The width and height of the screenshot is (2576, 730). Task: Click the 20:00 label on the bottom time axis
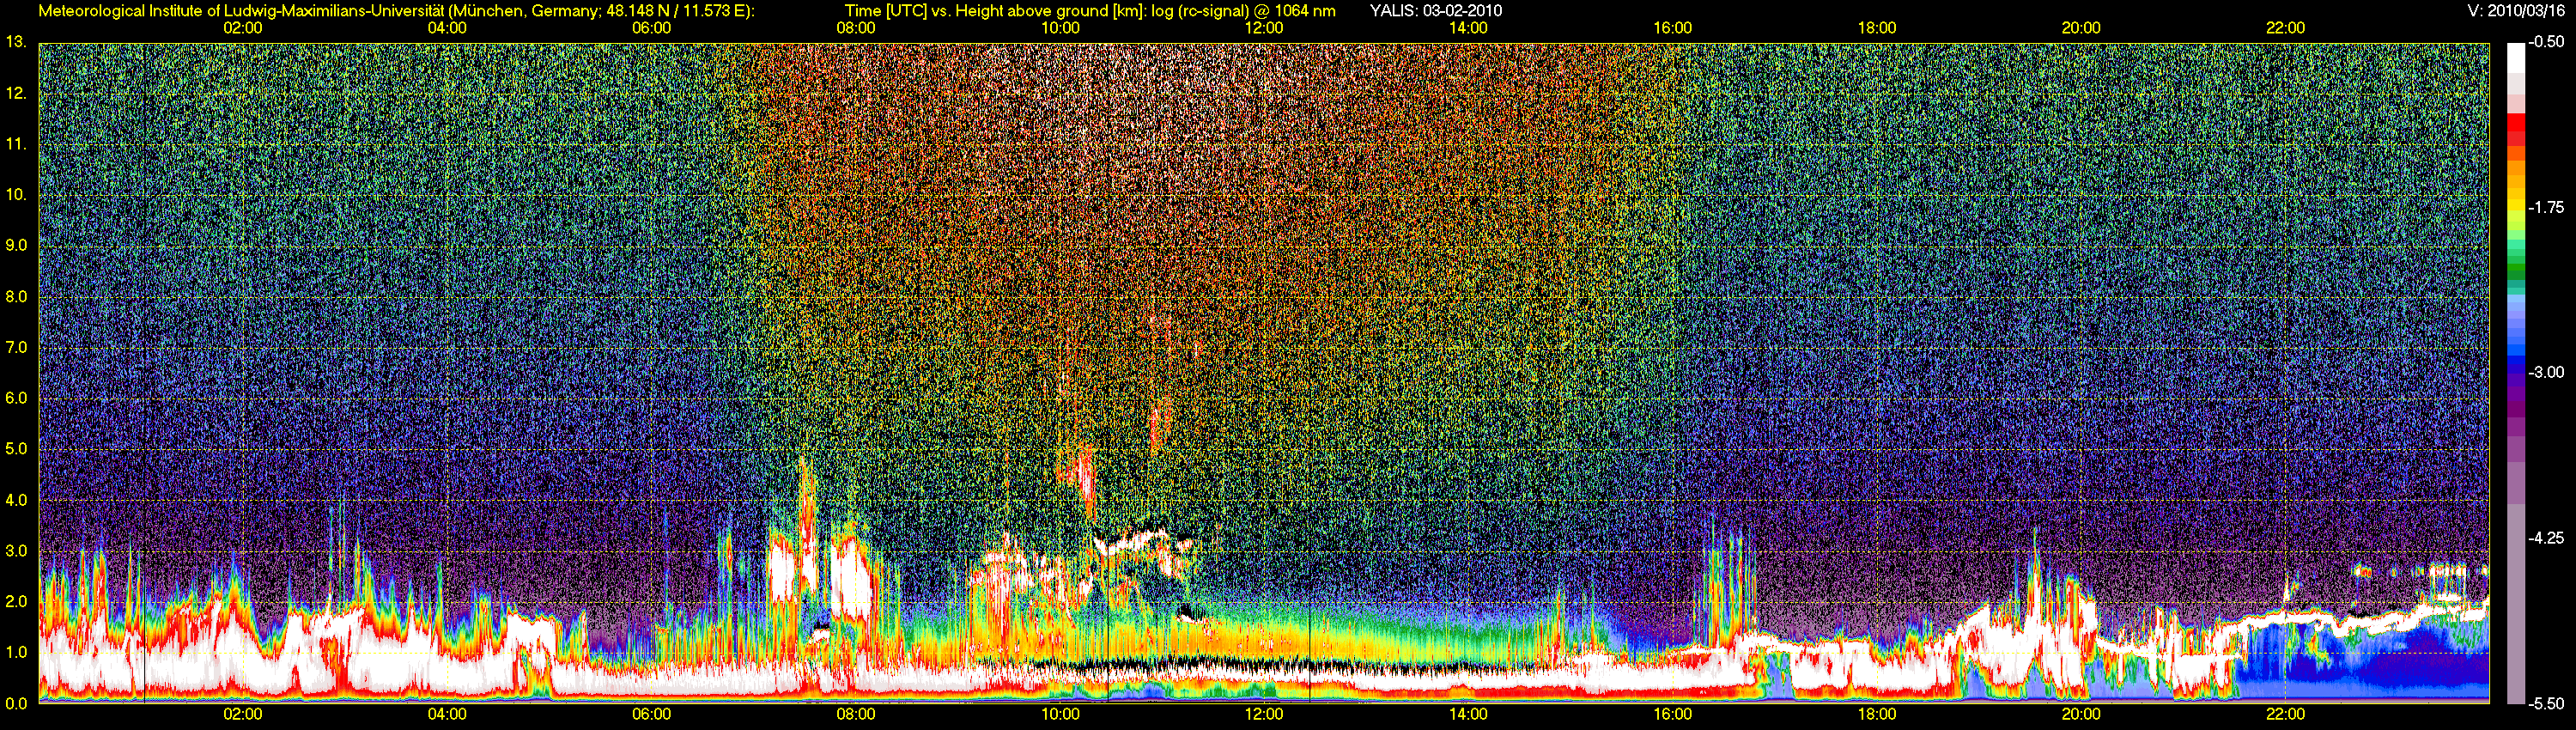pyautogui.click(x=2081, y=714)
